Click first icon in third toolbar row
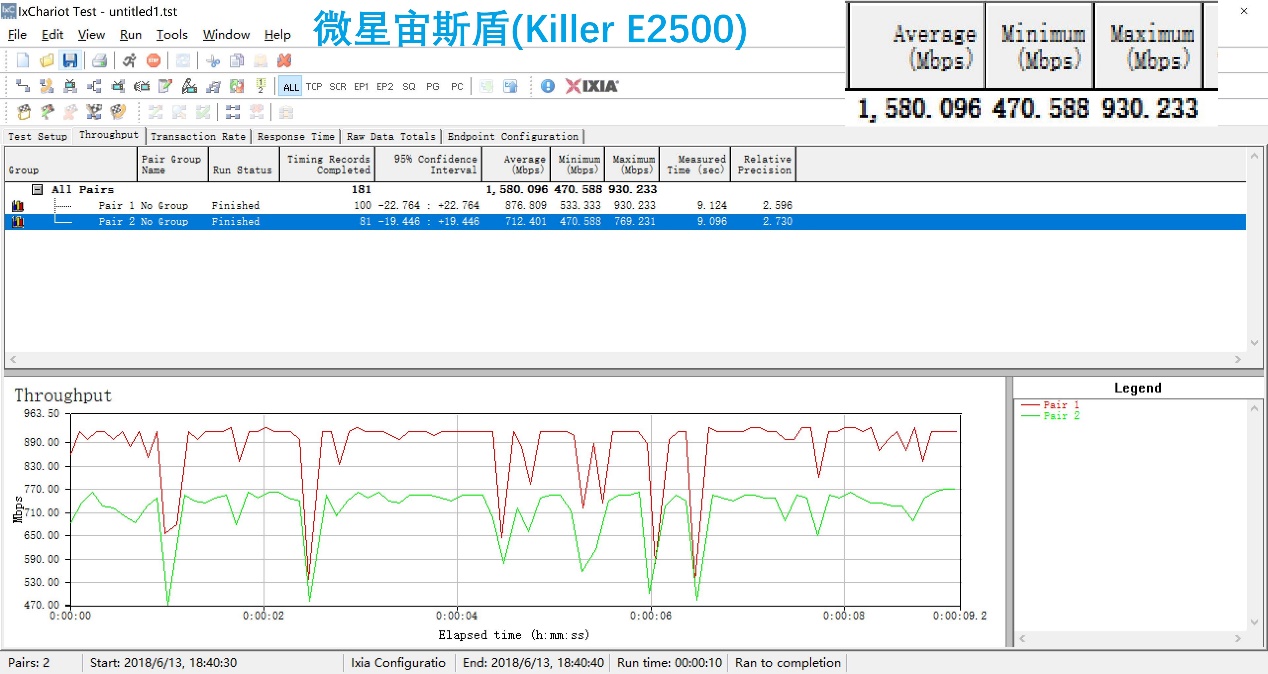This screenshot has height=674, width=1268. pyautogui.click(x=23, y=111)
